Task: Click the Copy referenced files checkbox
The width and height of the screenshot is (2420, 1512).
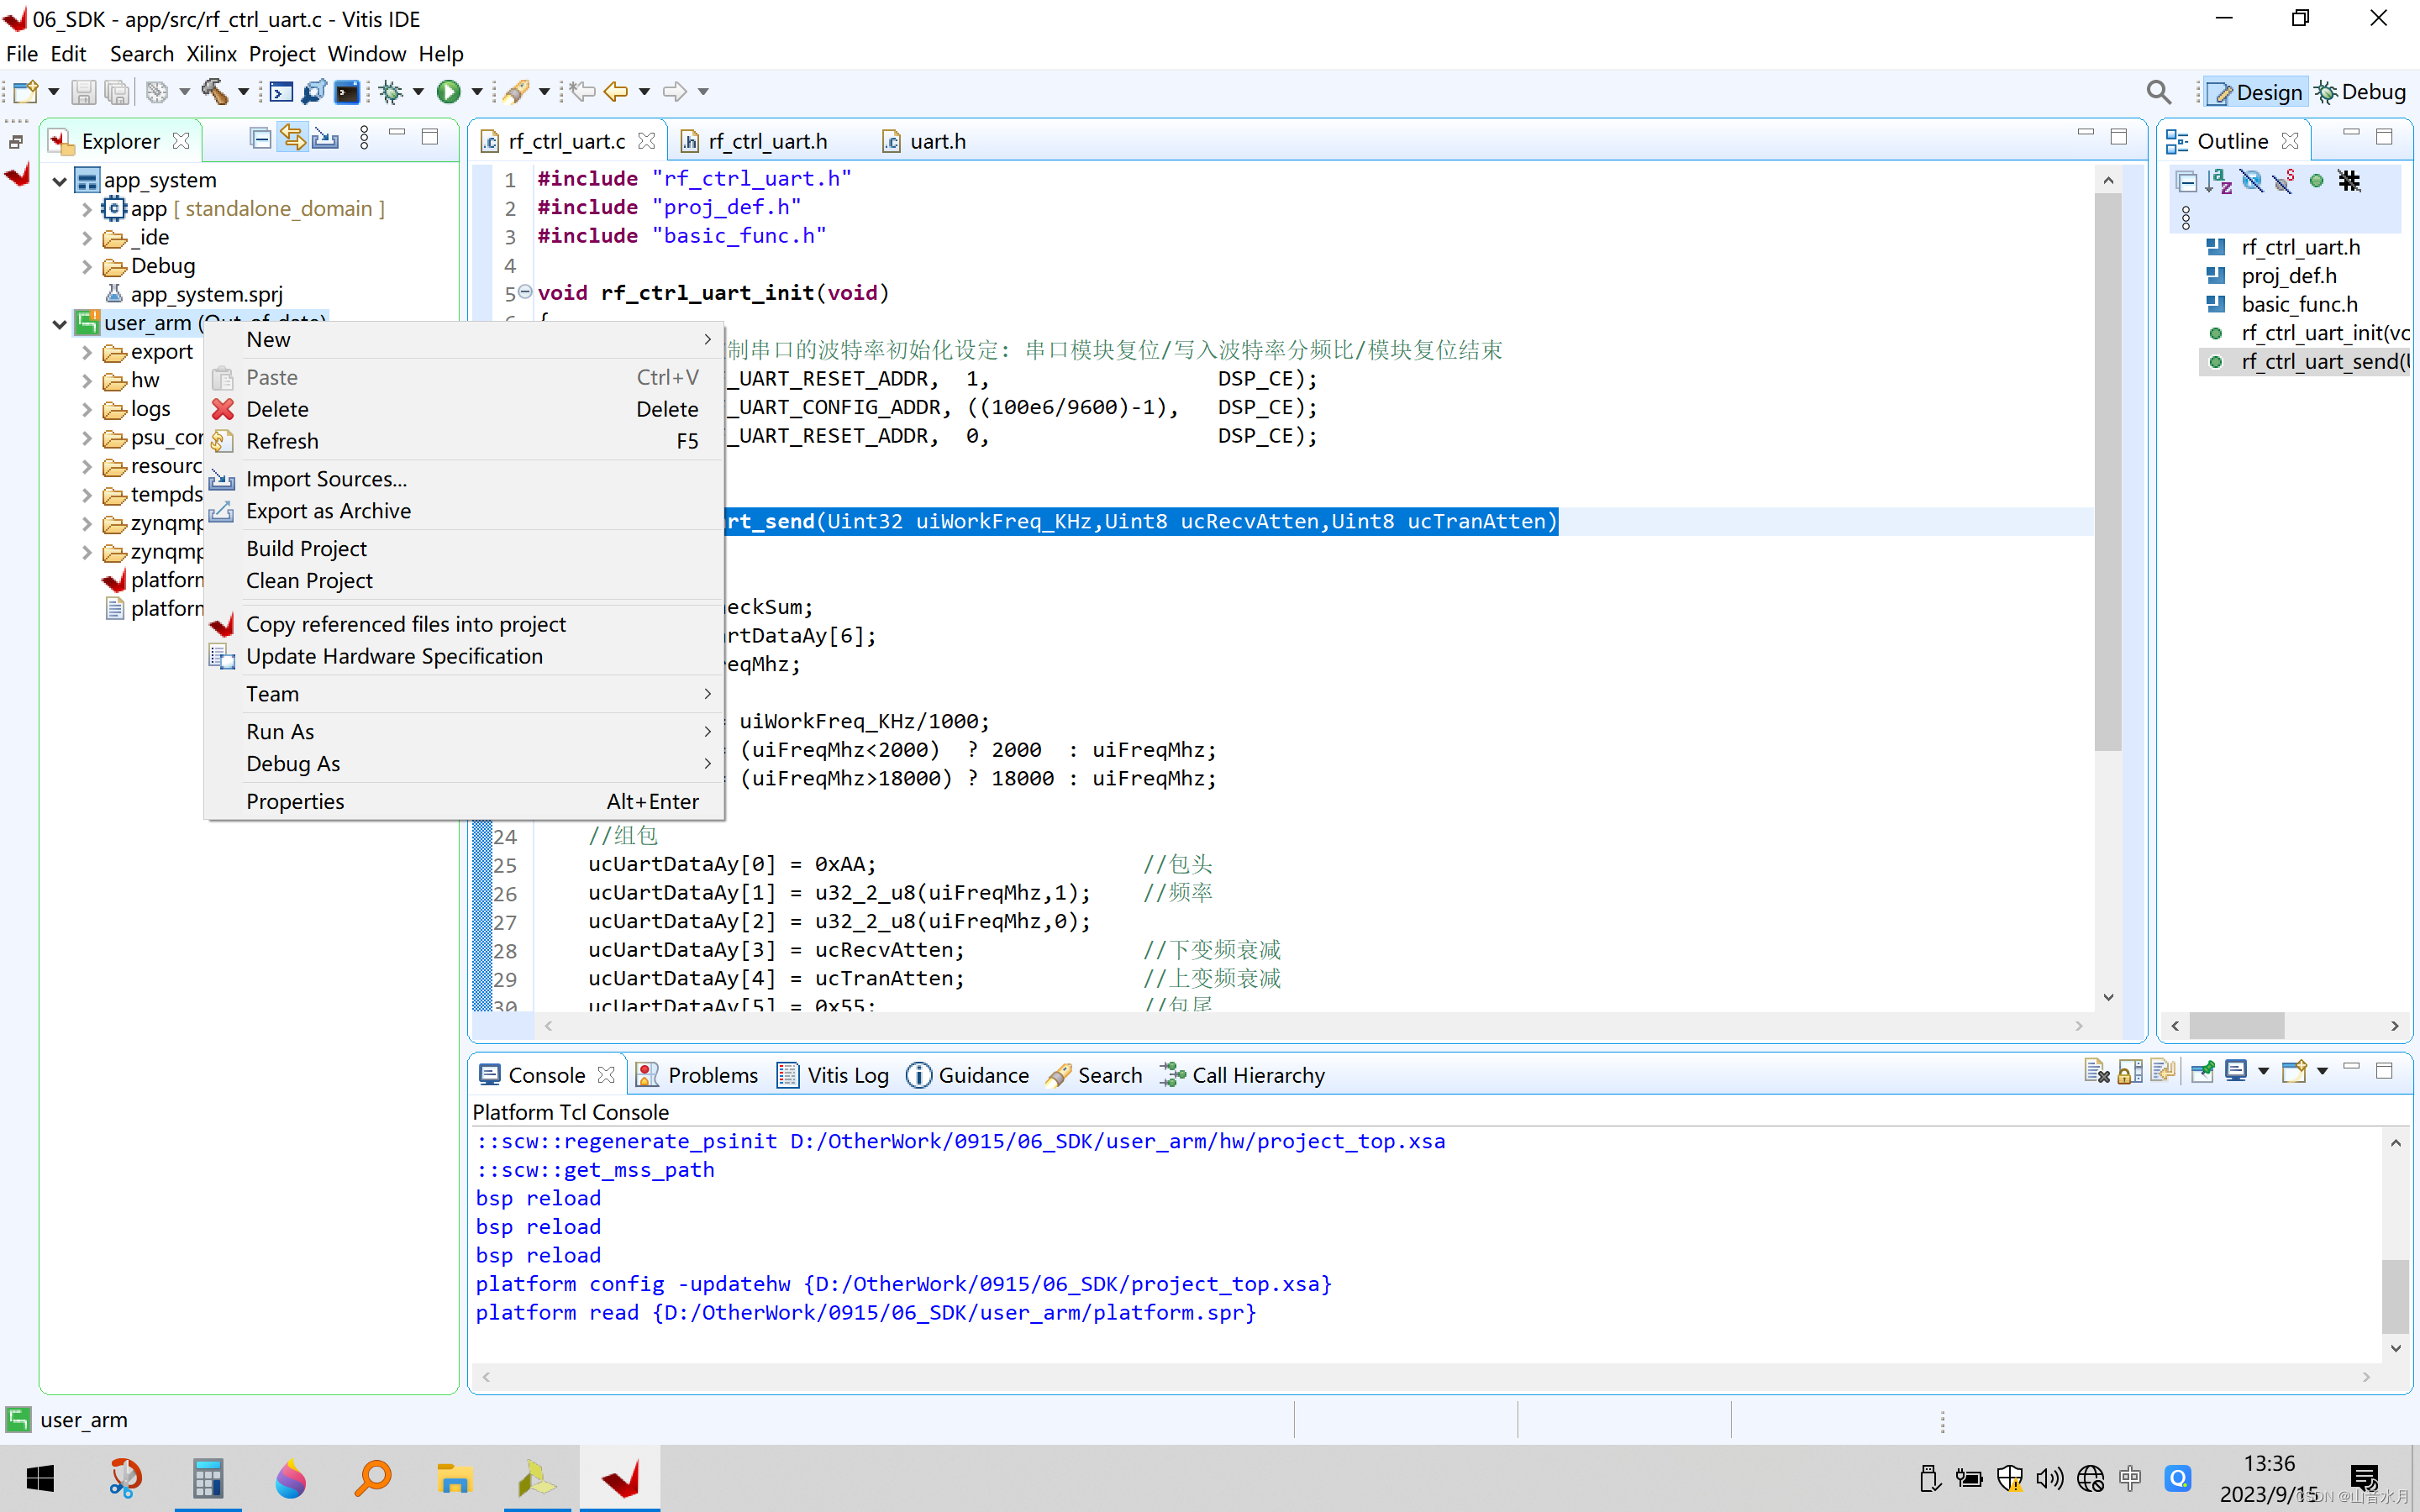Action: tap(221, 622)
